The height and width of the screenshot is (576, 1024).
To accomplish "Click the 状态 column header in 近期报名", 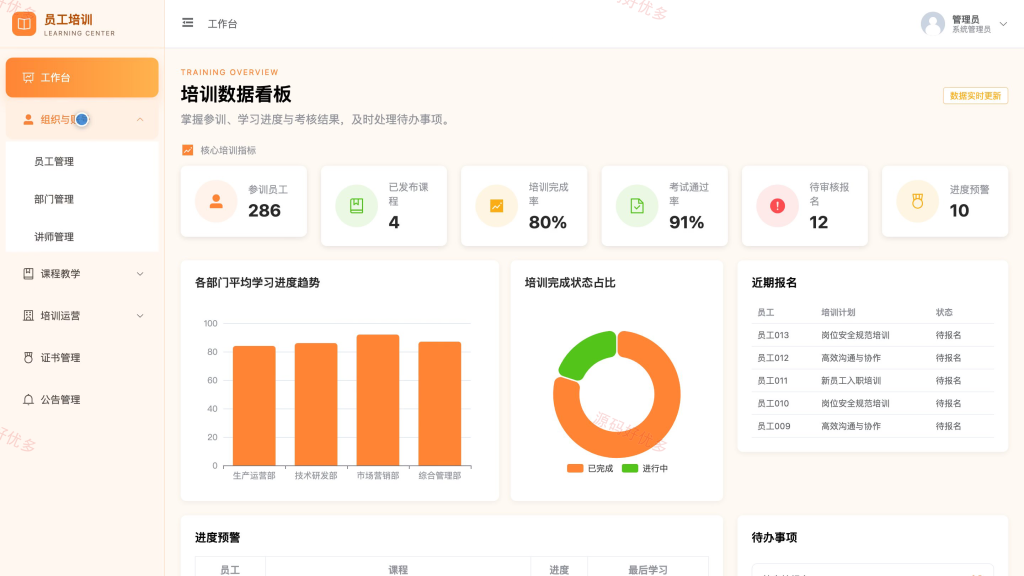I will (x=944, y=312).
